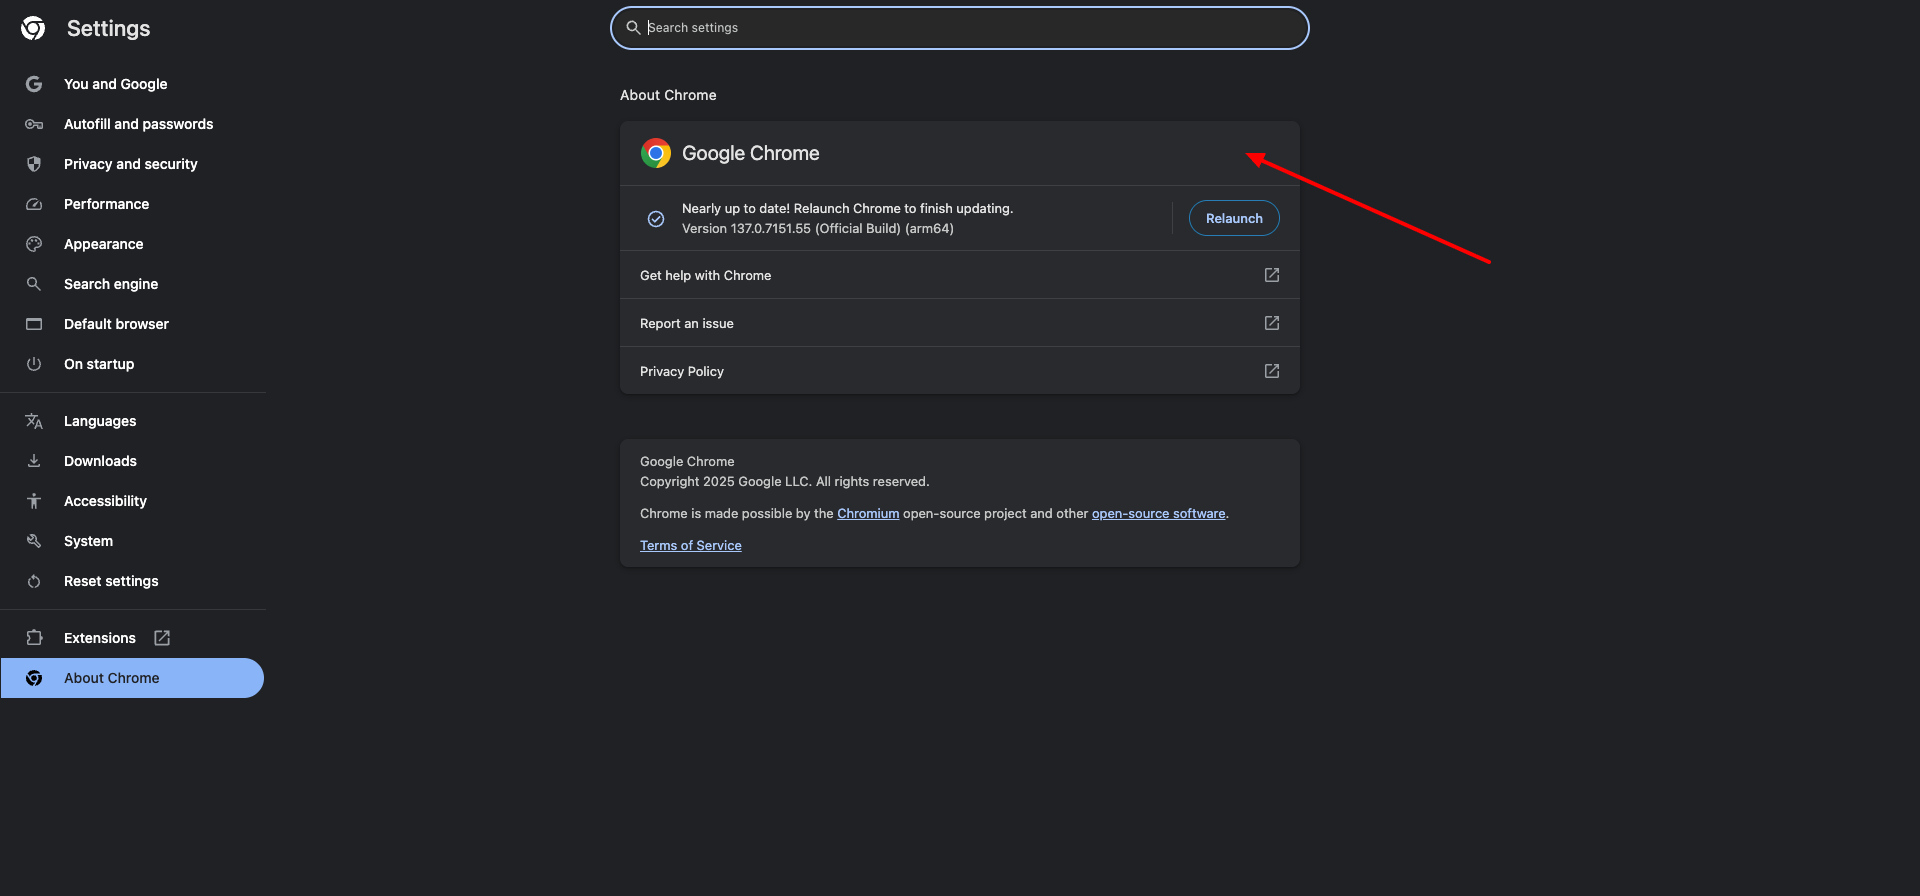Click the wrench icon for System
This screenshot has width=1920, height=896.
coord(34,541)
